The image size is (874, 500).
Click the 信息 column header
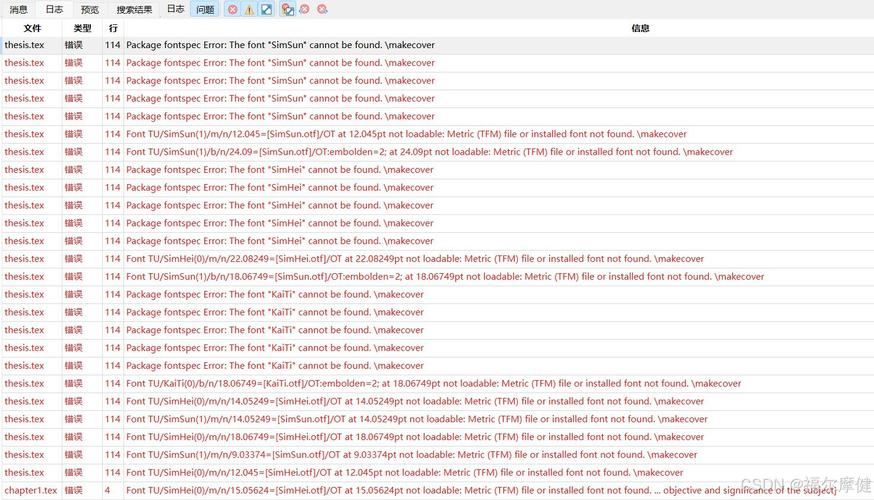(640, 28)
